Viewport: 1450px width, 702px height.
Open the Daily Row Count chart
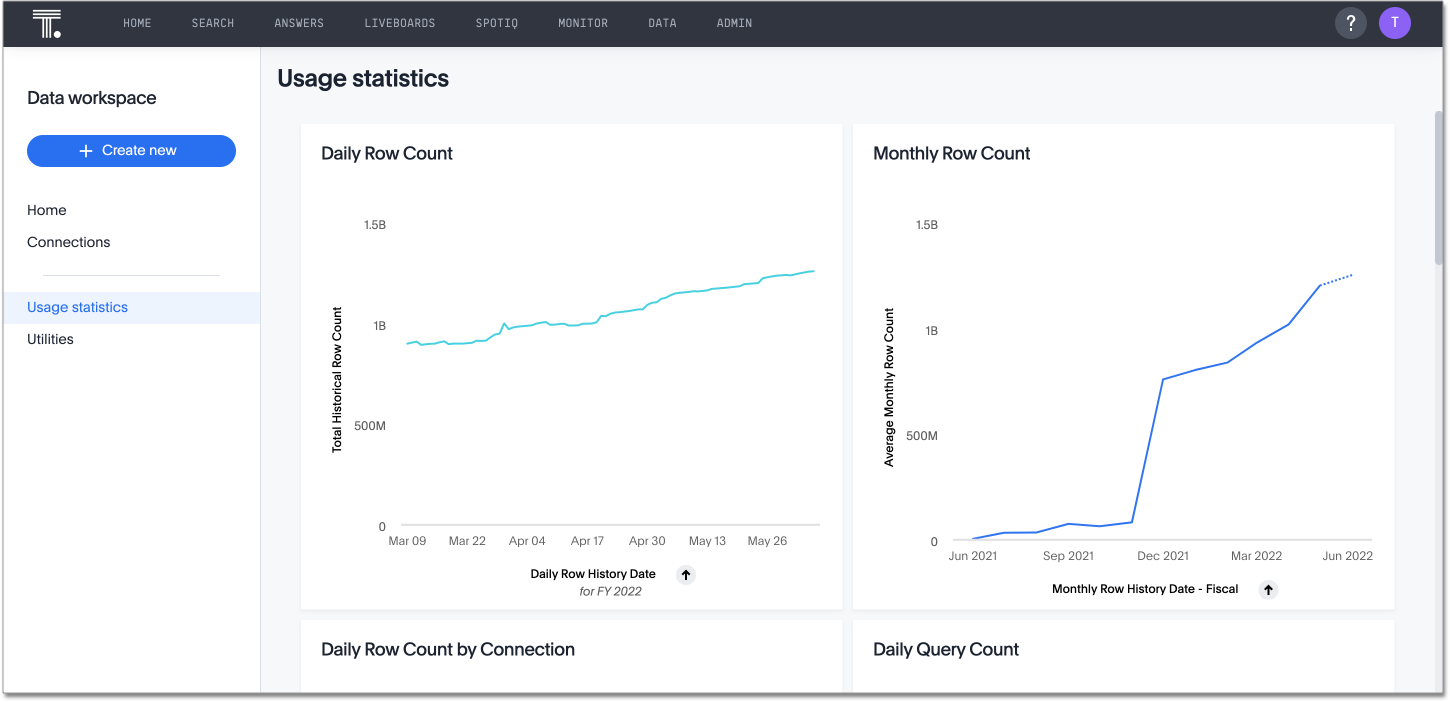[x=386, y=153]
